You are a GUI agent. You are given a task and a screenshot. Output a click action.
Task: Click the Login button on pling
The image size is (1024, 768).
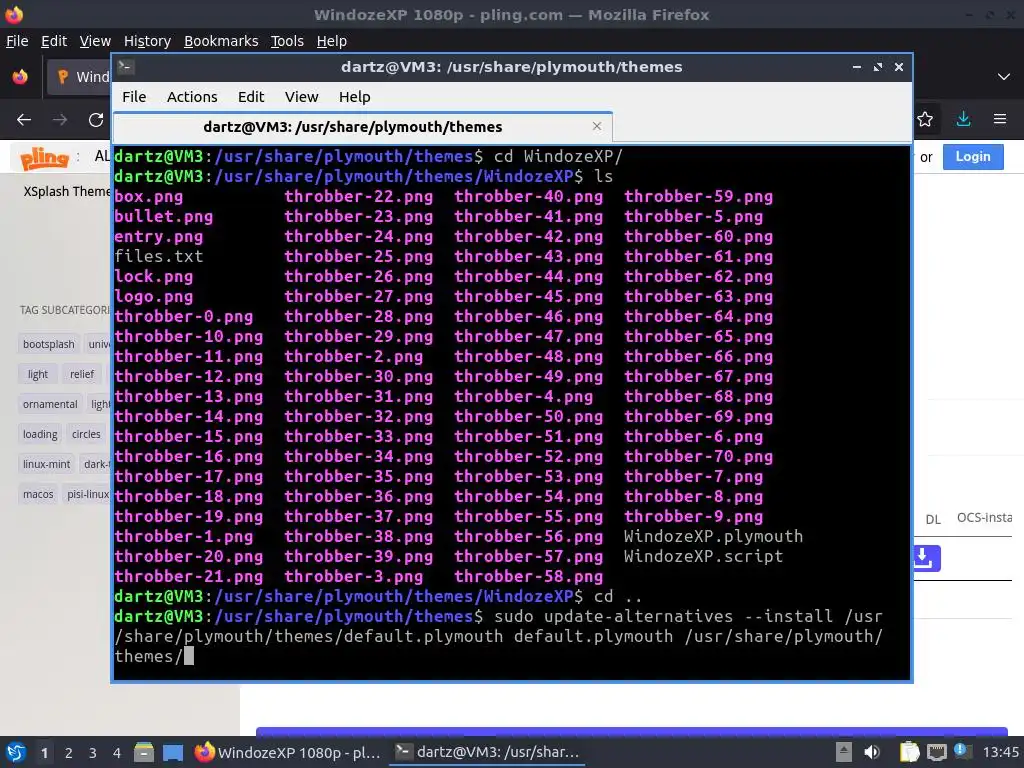coord(973,157)
